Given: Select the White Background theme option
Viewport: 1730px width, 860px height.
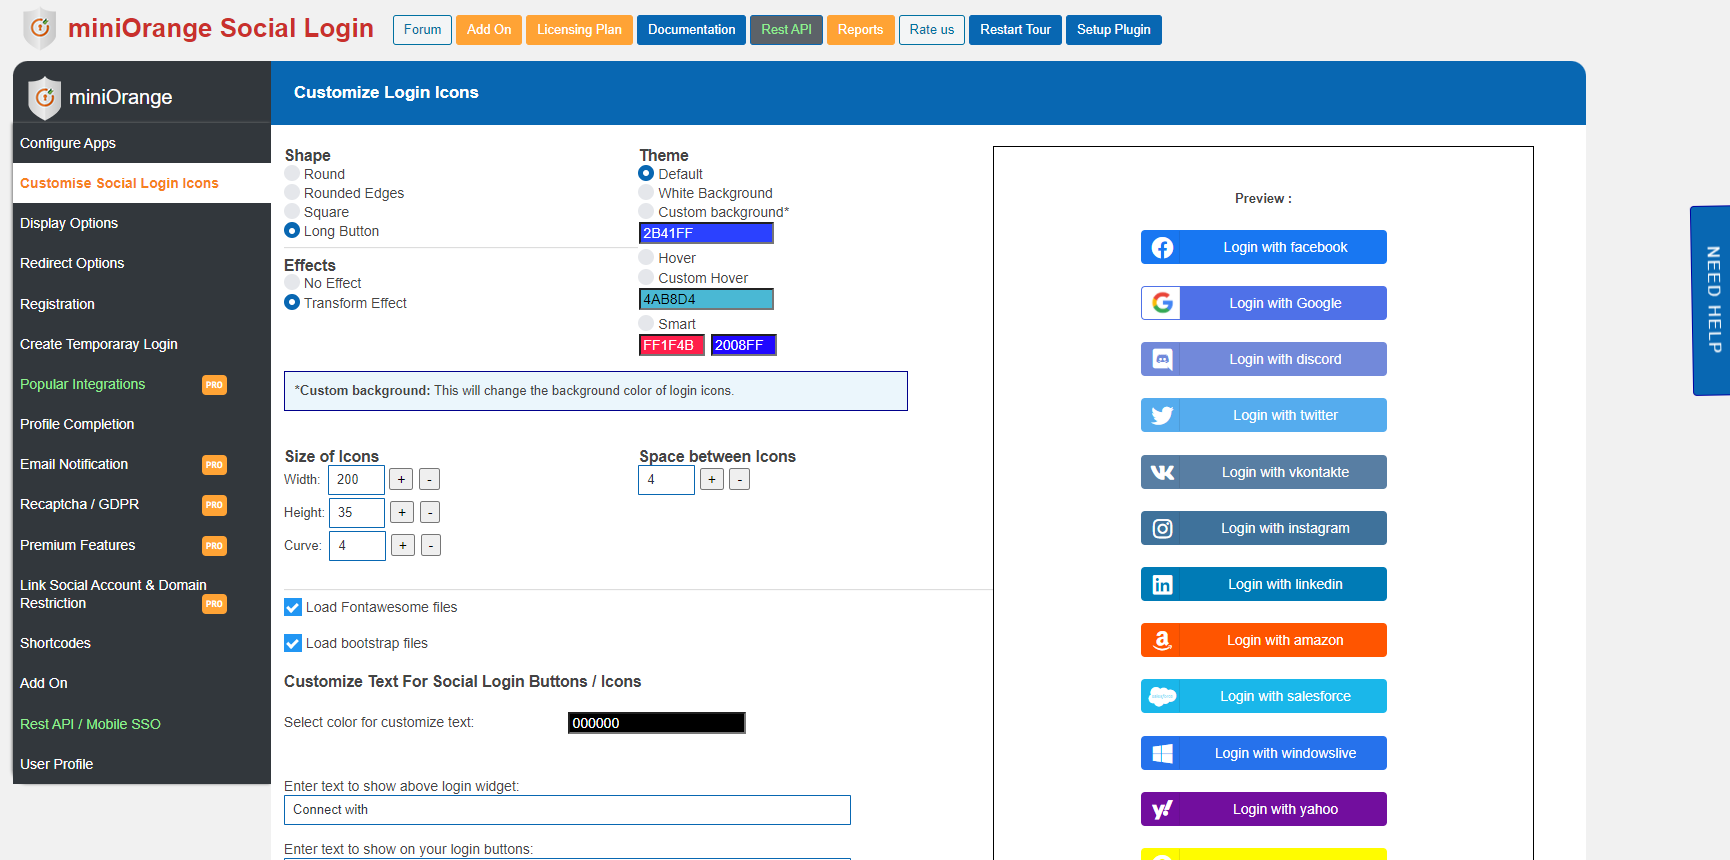Looking at the screenshot, I should pyautogui.click(x=646, y=192).
